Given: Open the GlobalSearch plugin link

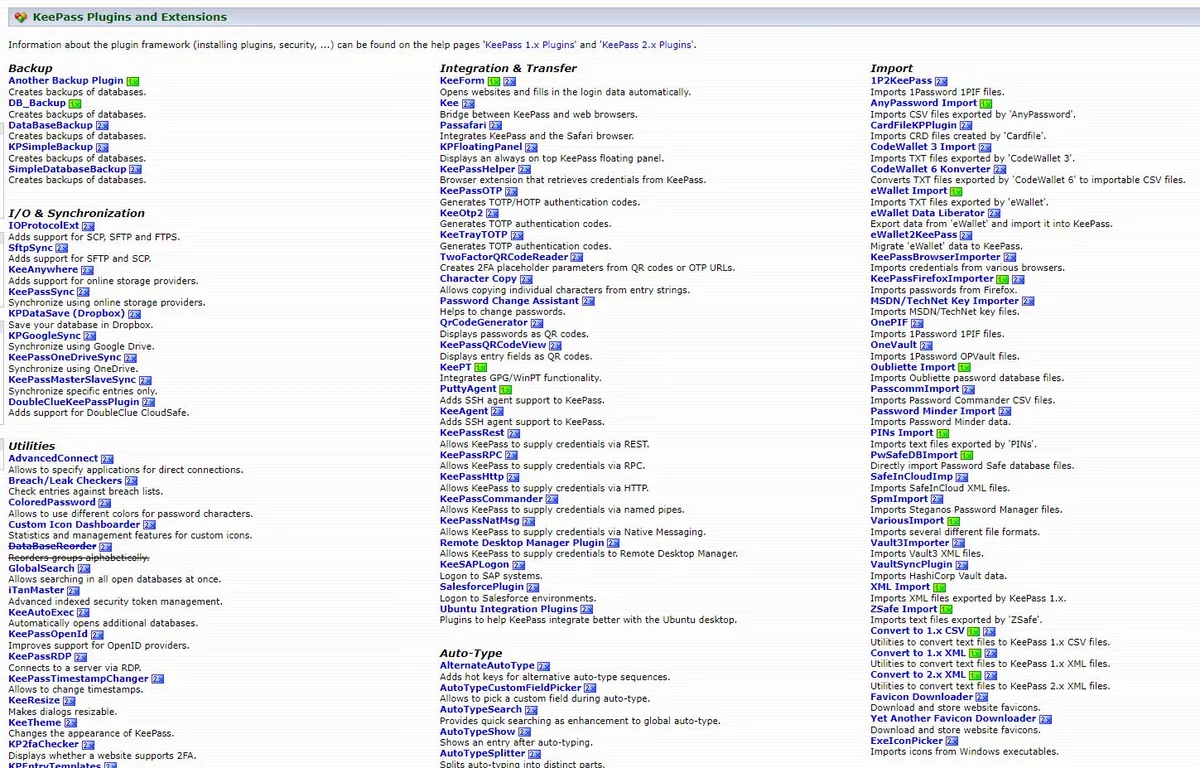Looking at the screenshot, I should point(42,569).
